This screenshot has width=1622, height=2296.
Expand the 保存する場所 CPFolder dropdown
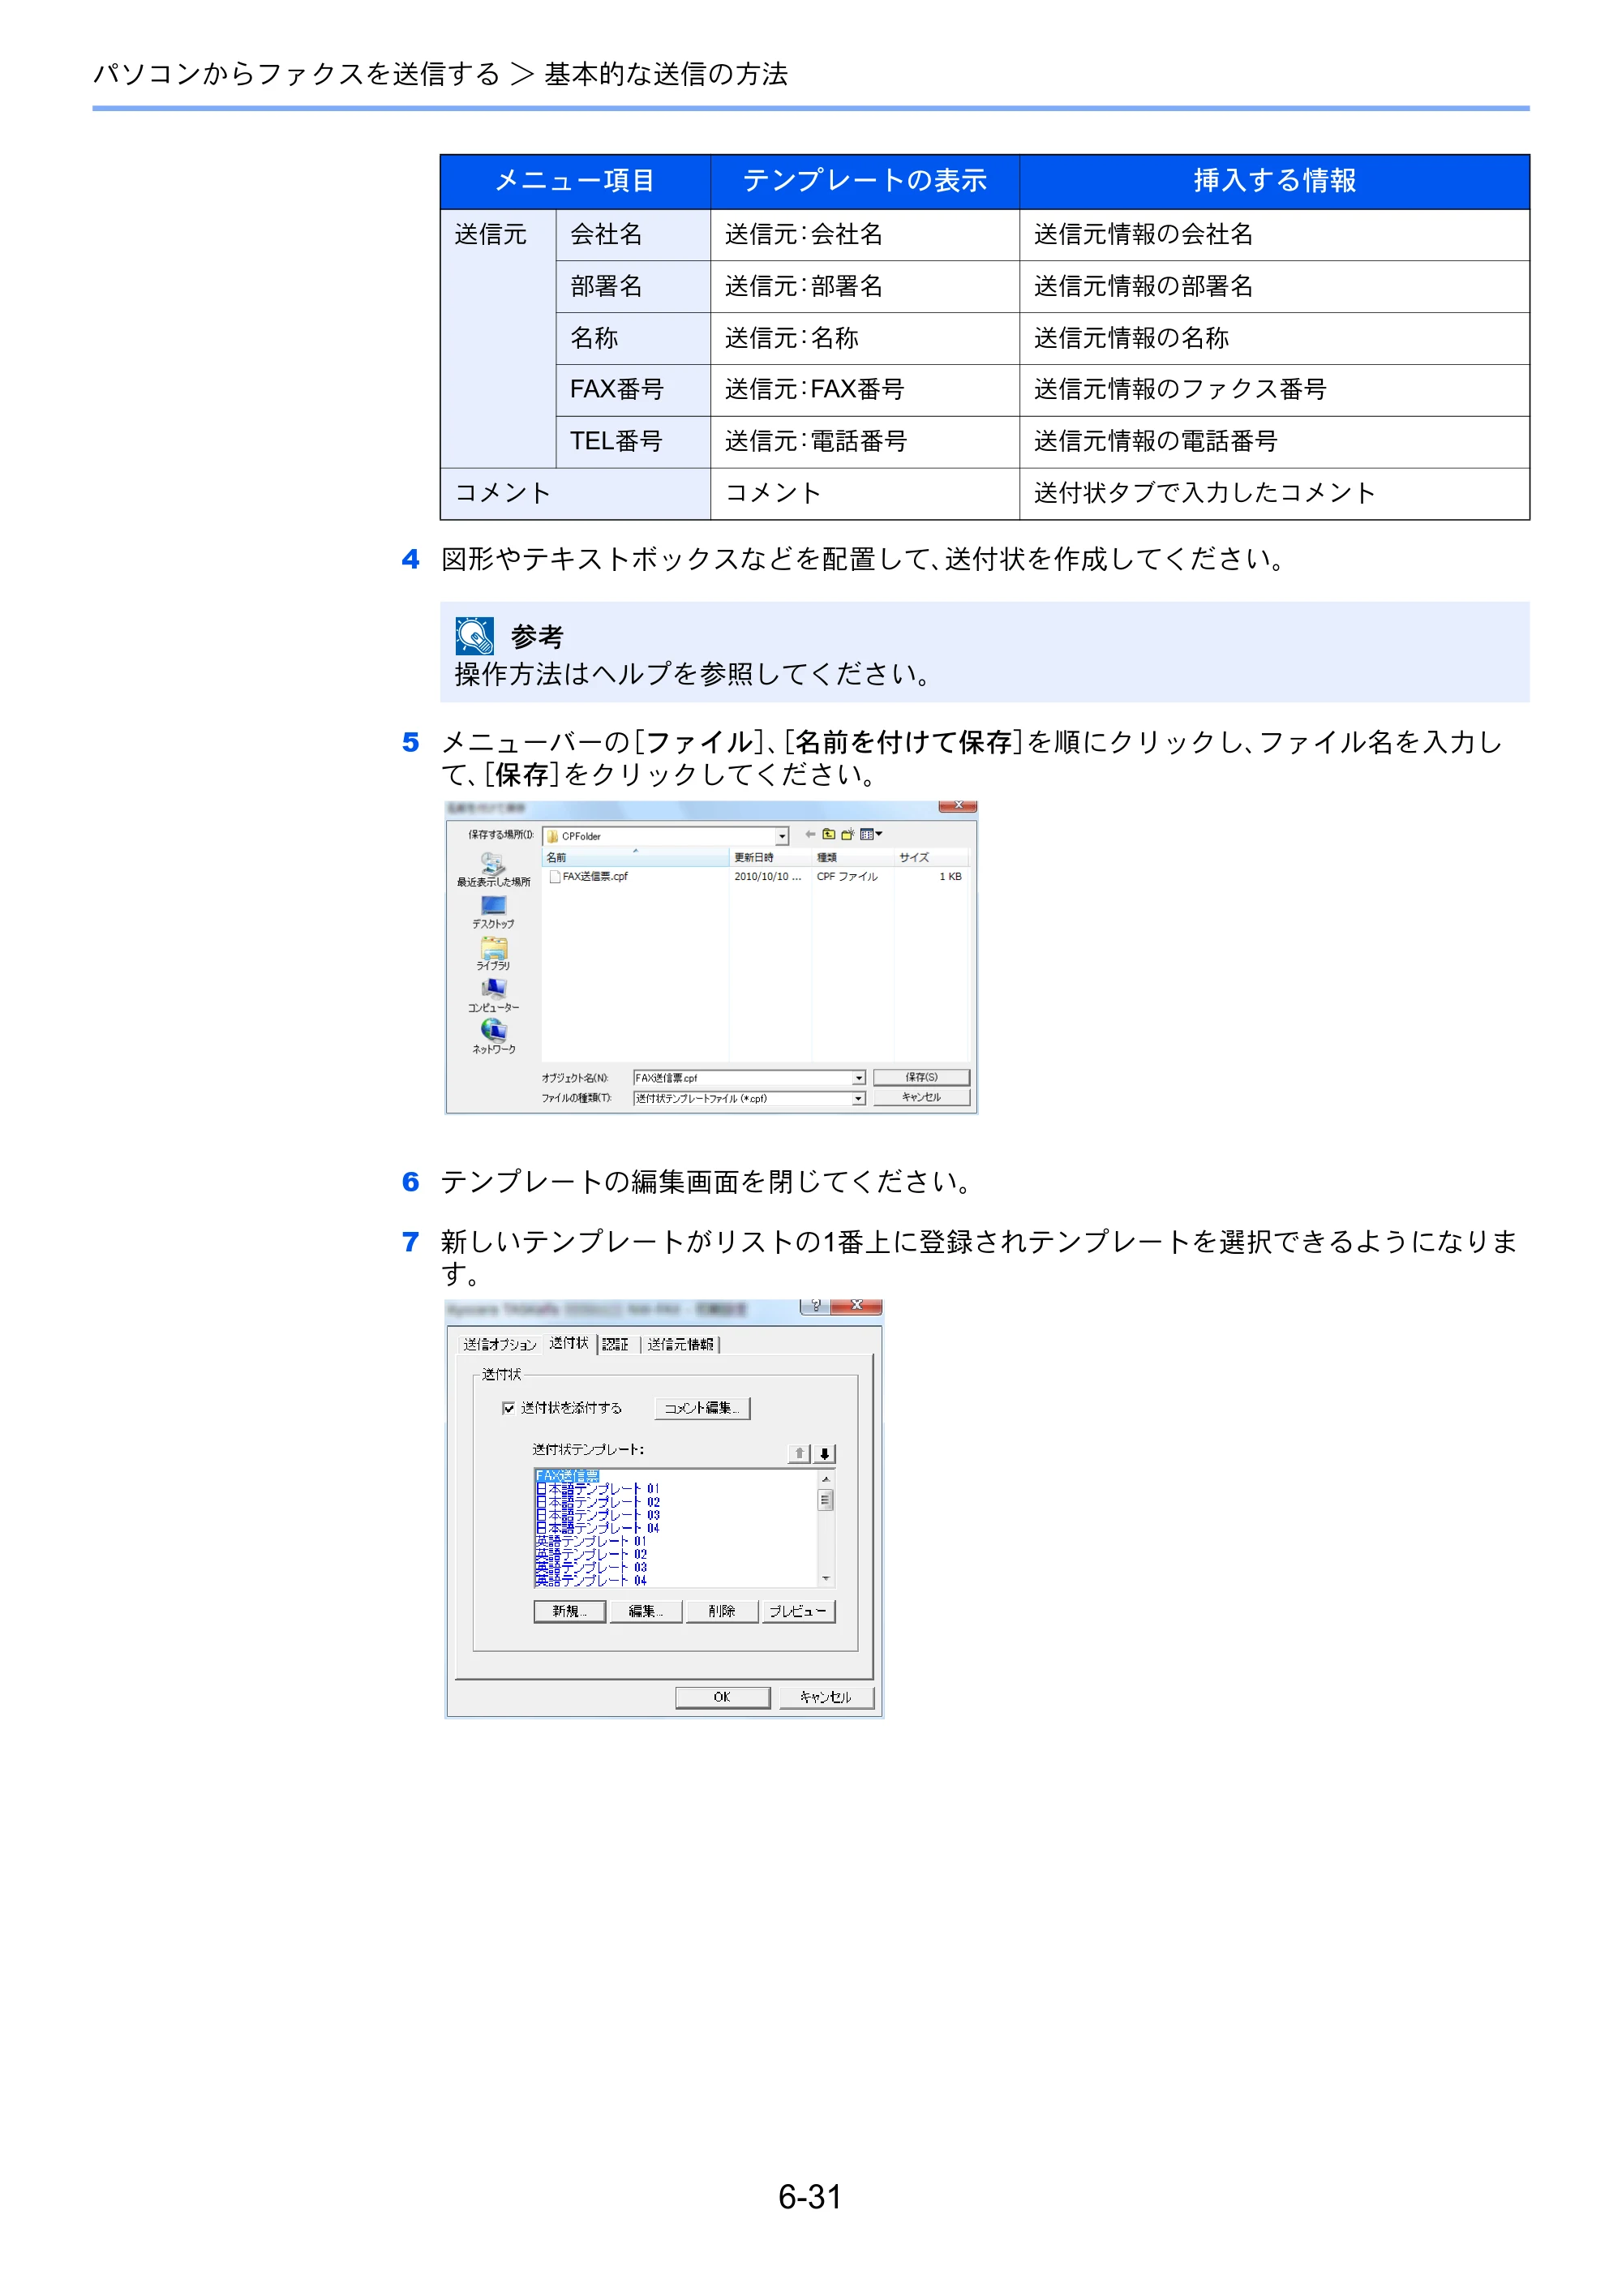(782, 836)
